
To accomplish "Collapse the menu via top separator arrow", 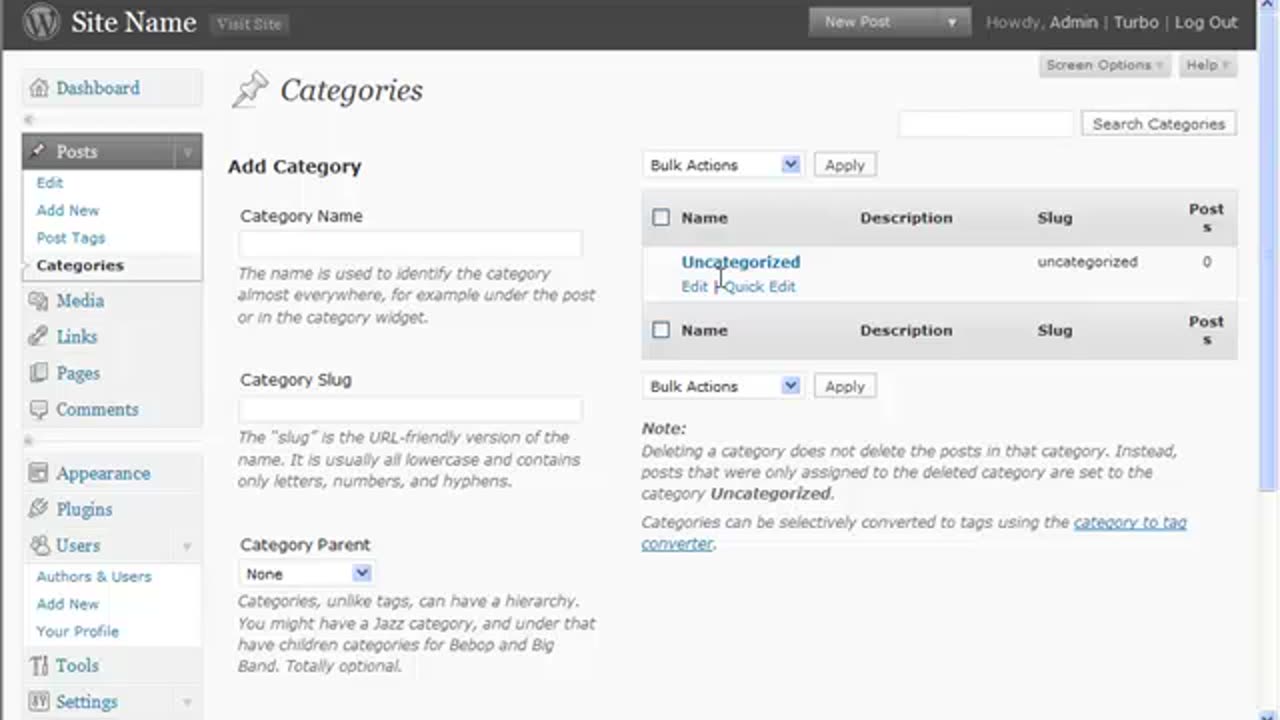I will [x=29, y=119].
